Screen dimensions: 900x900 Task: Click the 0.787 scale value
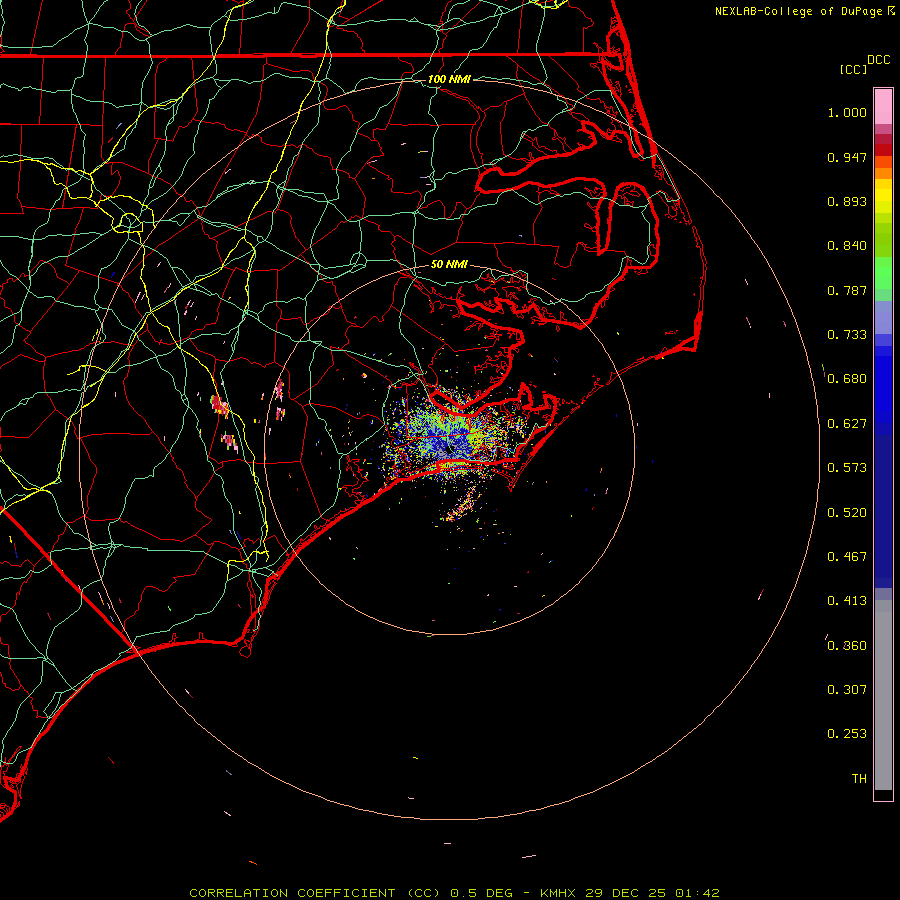pyautogui.click(x=847, y=290)
